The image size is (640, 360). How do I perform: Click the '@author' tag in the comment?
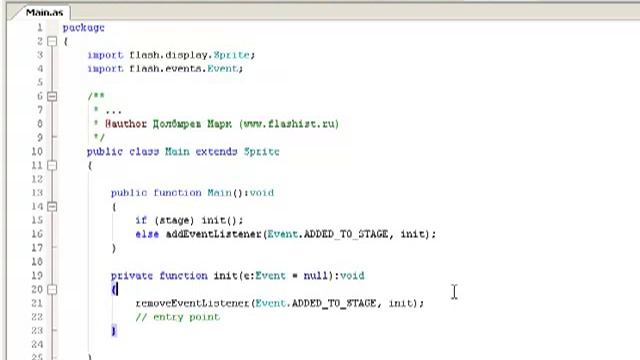click(126, 124)
